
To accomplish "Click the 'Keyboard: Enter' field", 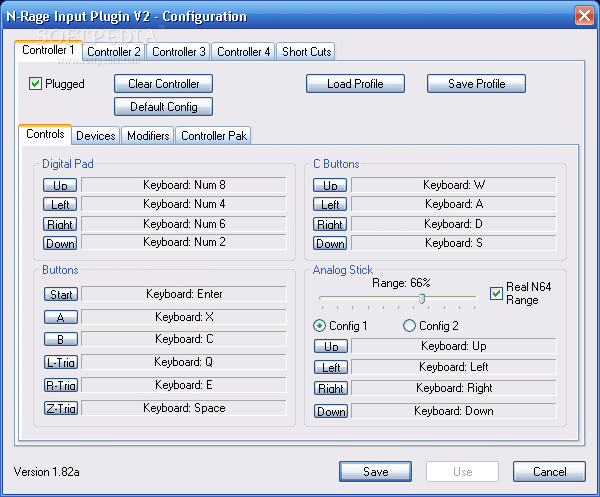I will click(x=184, y=294).
